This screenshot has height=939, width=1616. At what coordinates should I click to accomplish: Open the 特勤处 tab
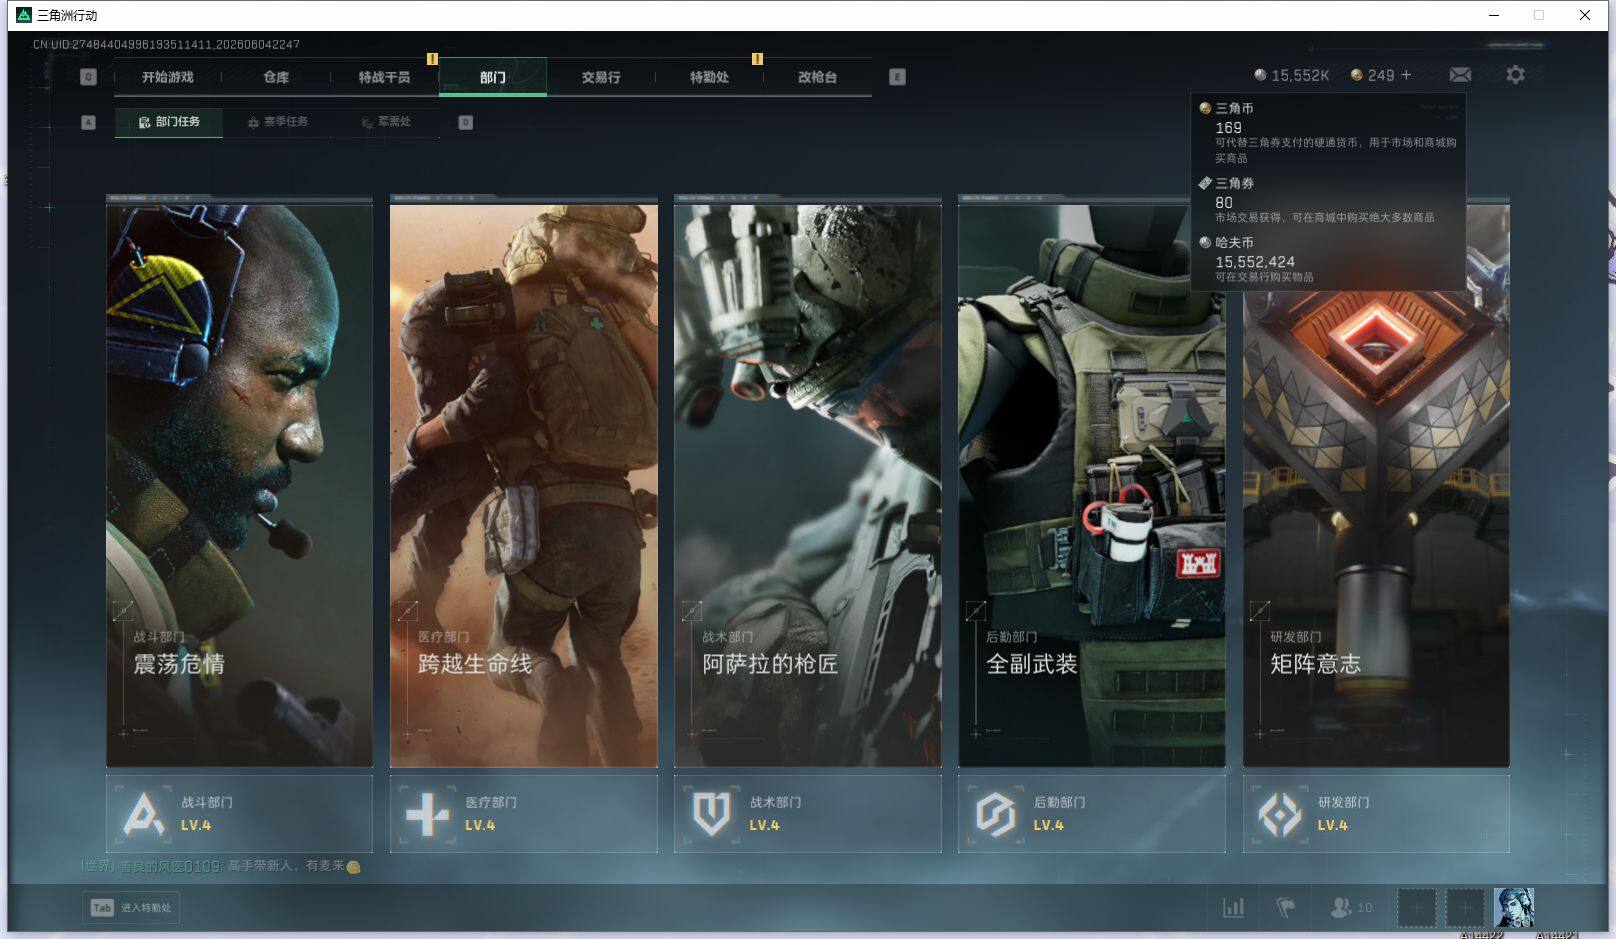709,77
